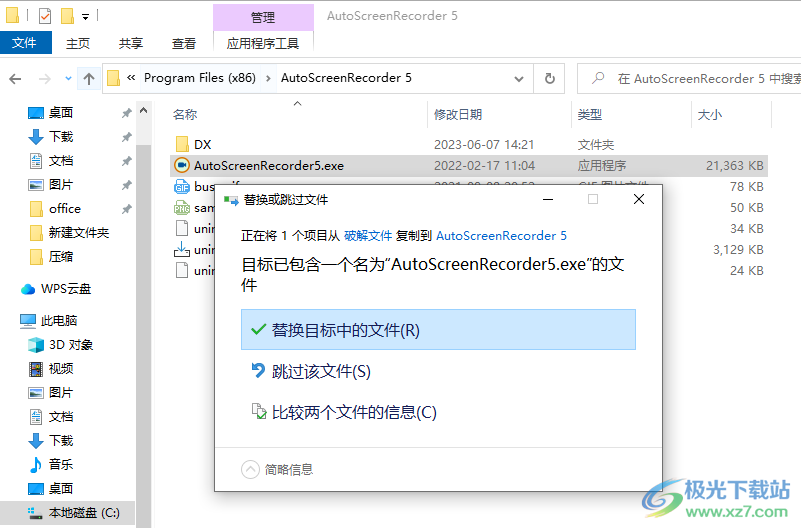
Task: Click the skip arrow icon beside 跳过该文件
Action: pyautogui.click(x=258, y=370)
